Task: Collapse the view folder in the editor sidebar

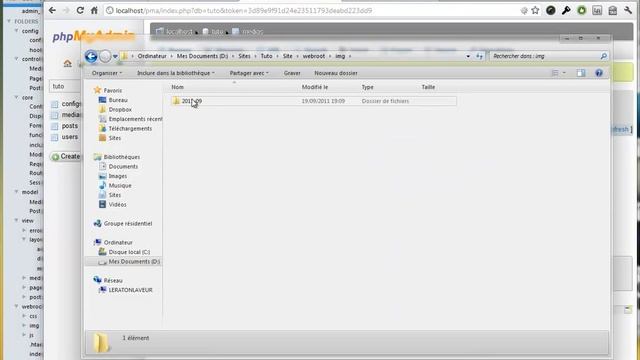Action: [x=17, y=220]
